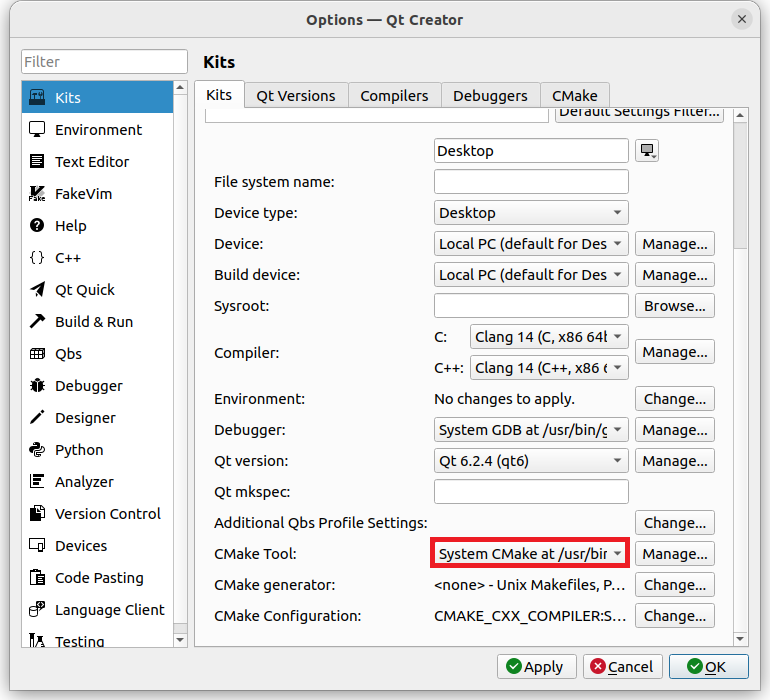Click Manage button for Device

click(x=675, y=244)
